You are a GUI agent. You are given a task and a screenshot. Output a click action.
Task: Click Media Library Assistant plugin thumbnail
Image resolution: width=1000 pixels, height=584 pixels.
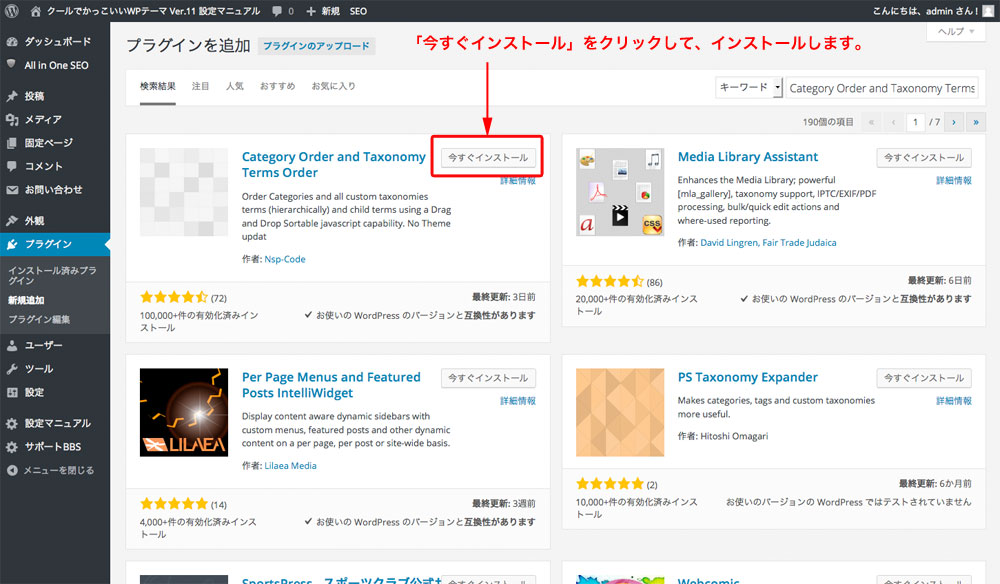pyautogui.click(x=620, y=192)
